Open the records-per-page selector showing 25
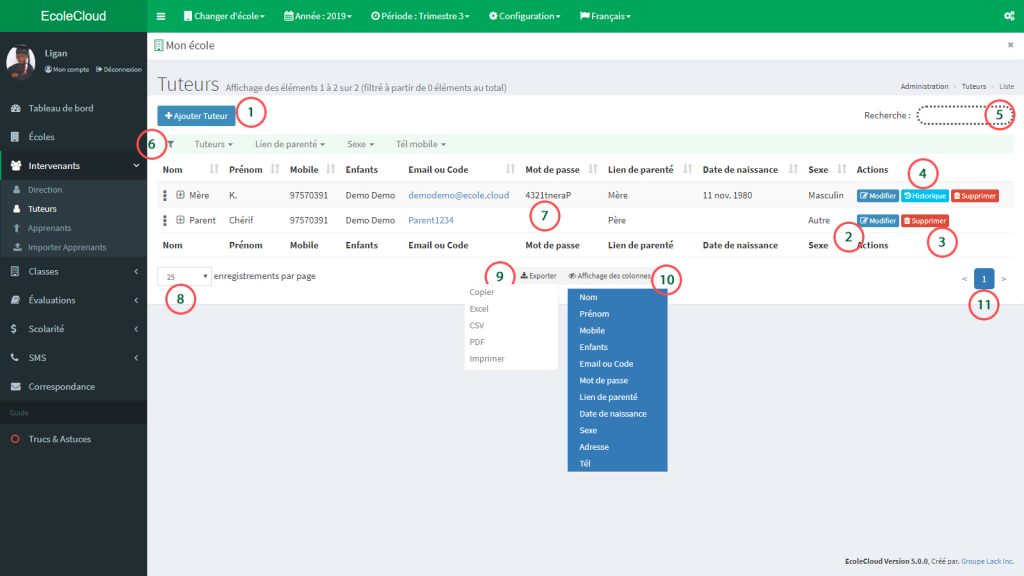Viewport: 1024px width, 576px height. click(183, 275)
